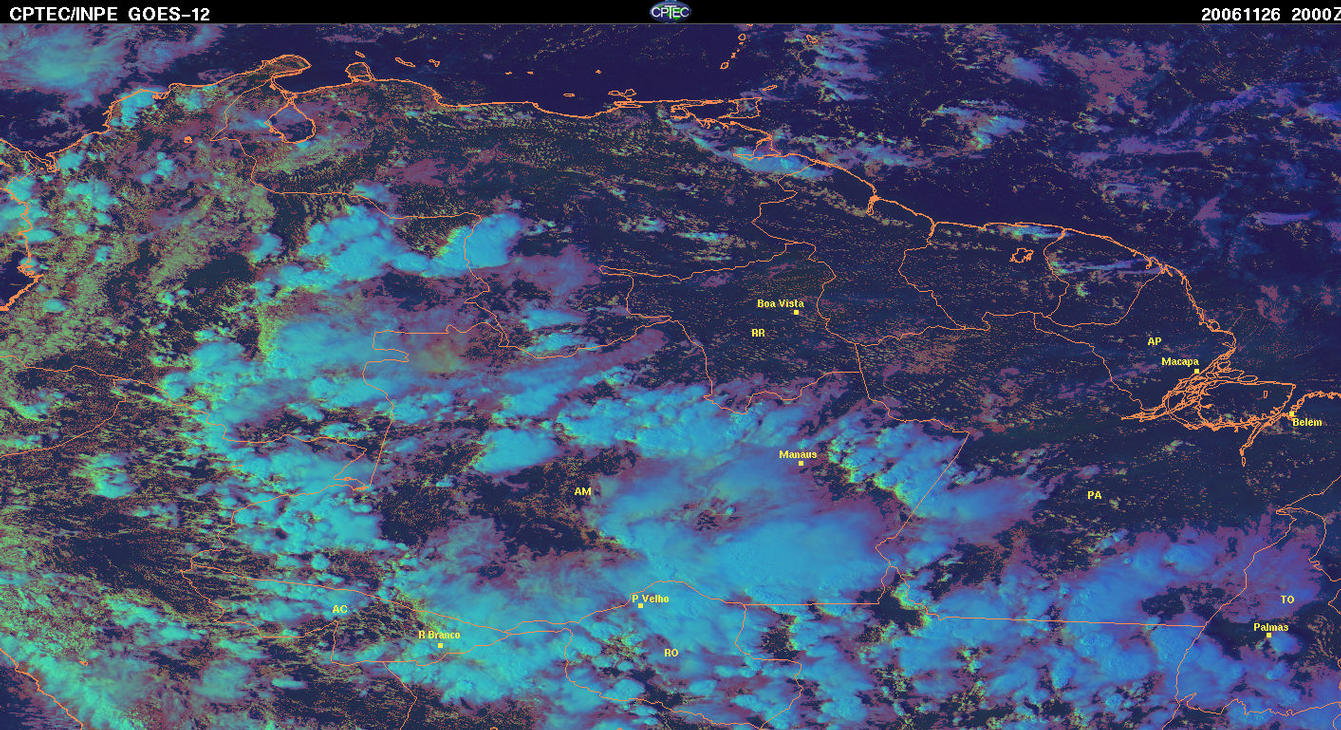Select the PA state label
This screenshot has width=1341, height=730.
(1094, 495)
